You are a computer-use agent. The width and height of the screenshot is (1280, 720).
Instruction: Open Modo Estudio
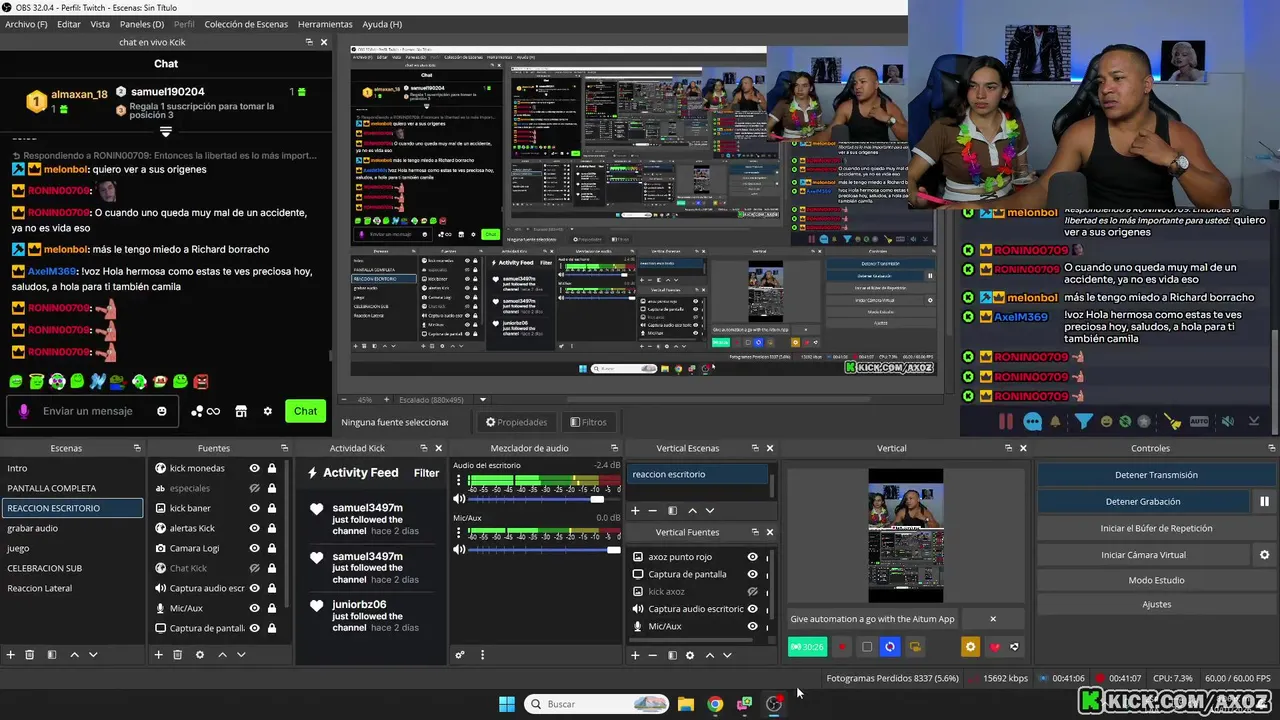click(1156, 580)
